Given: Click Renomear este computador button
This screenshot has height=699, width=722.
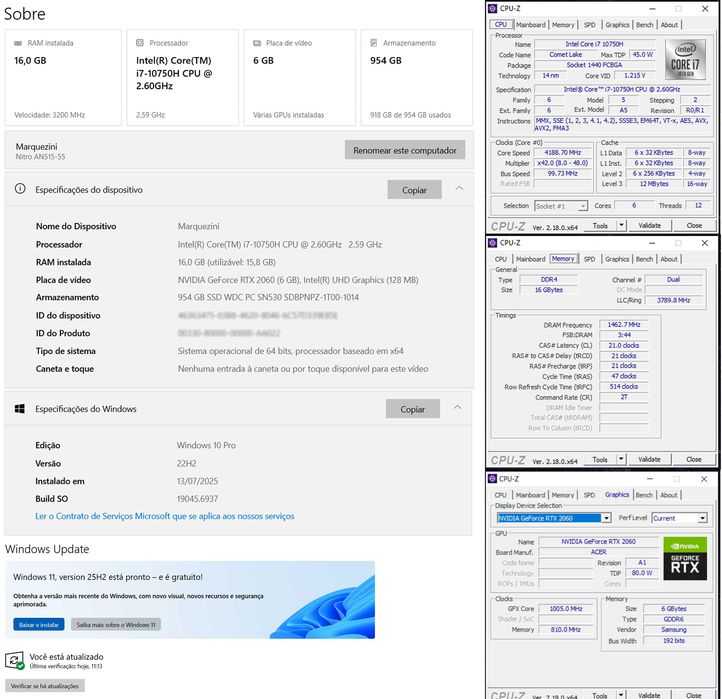Looking at the screenshot, I should [x=405, y=150].
